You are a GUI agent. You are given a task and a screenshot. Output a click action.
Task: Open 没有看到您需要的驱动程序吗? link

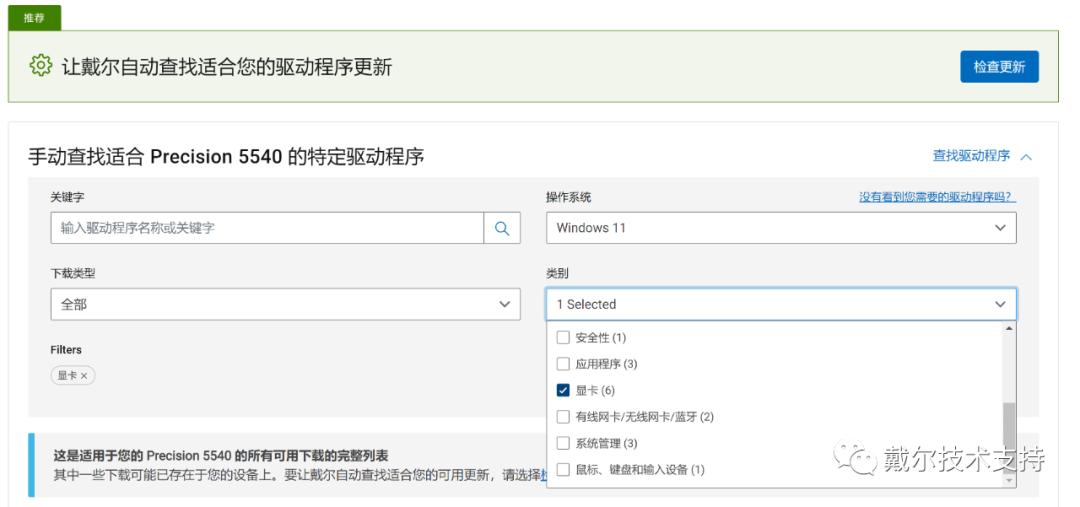(937, 197)
